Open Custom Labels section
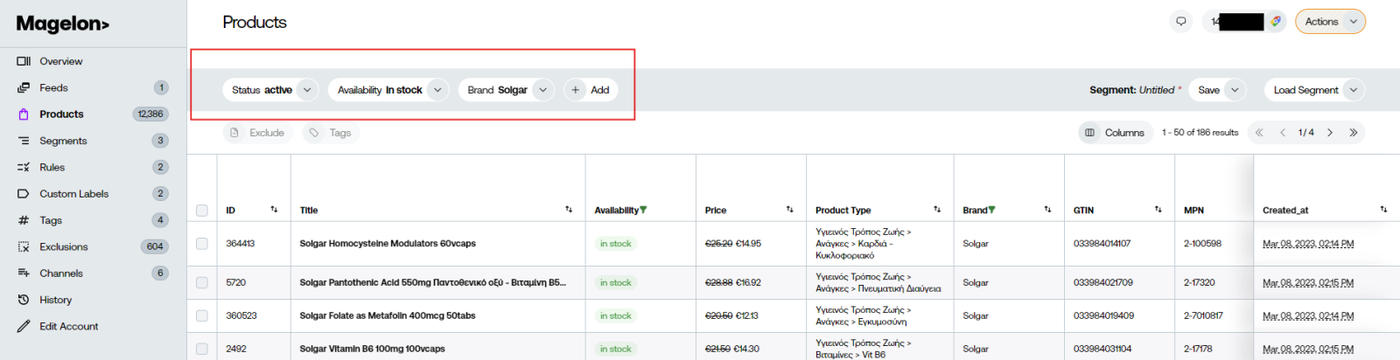Viewport: 1400px width, 360px height. click(74, 194)
